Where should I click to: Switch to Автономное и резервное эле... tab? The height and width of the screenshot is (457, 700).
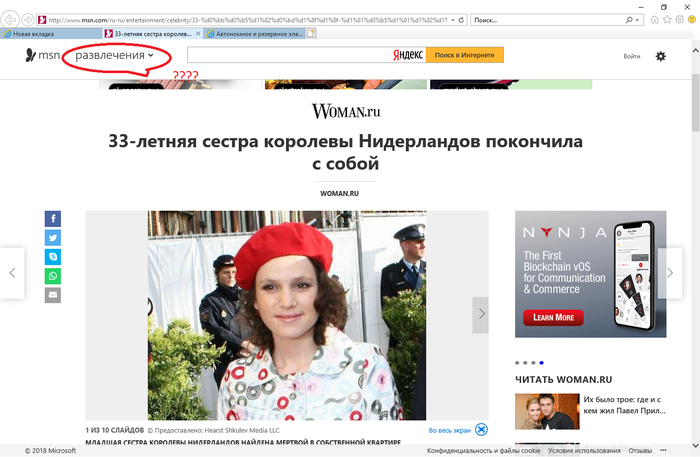[x=254, y=33]
